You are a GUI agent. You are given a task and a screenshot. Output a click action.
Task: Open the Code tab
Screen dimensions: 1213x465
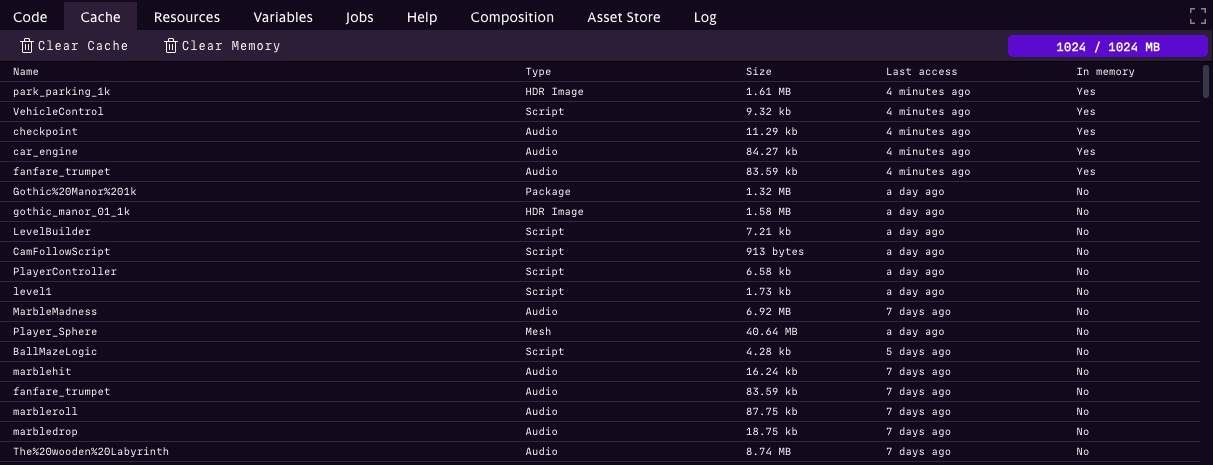30,17
